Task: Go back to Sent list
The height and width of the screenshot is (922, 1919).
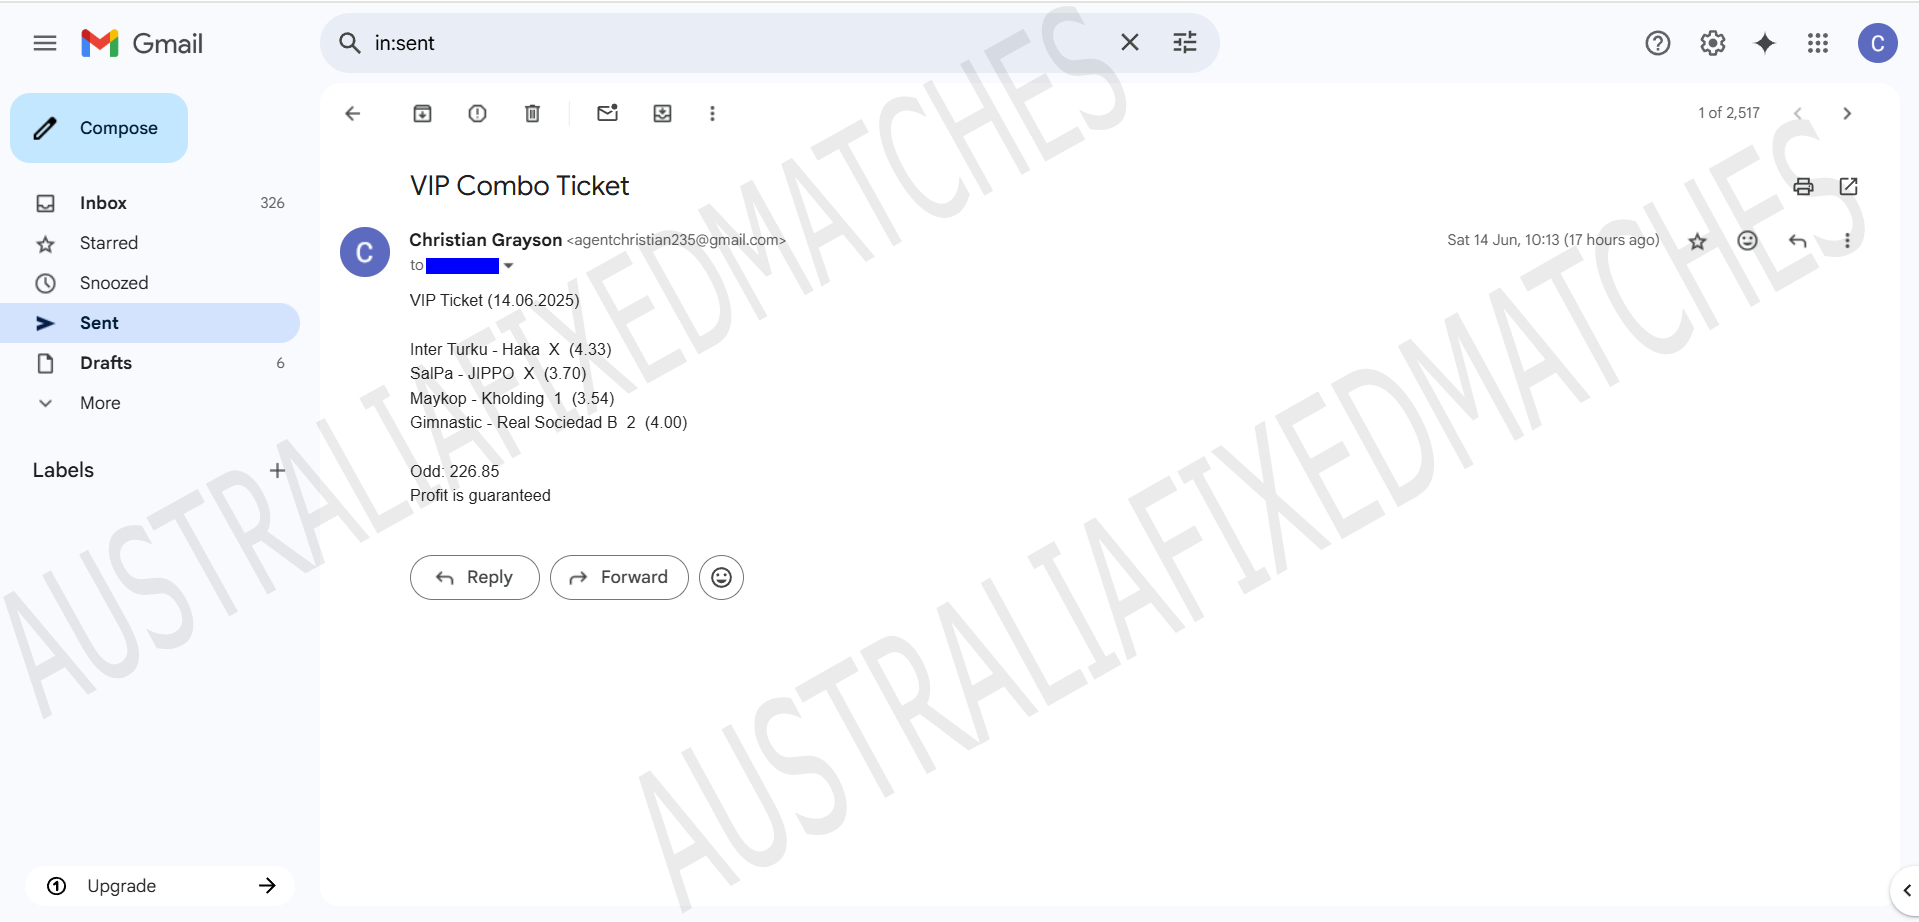Action: [x=353, y=113]
